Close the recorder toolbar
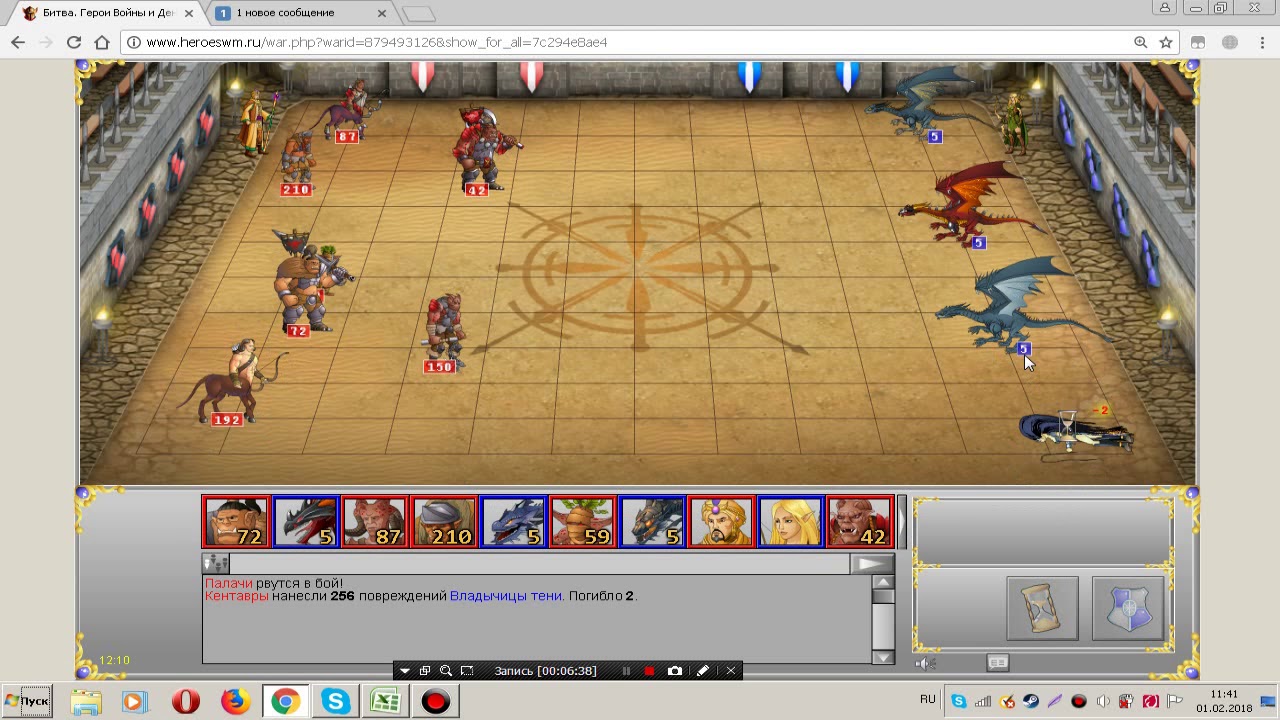Viewport: 1280px width, 720px height. click(x=731, y=671)
